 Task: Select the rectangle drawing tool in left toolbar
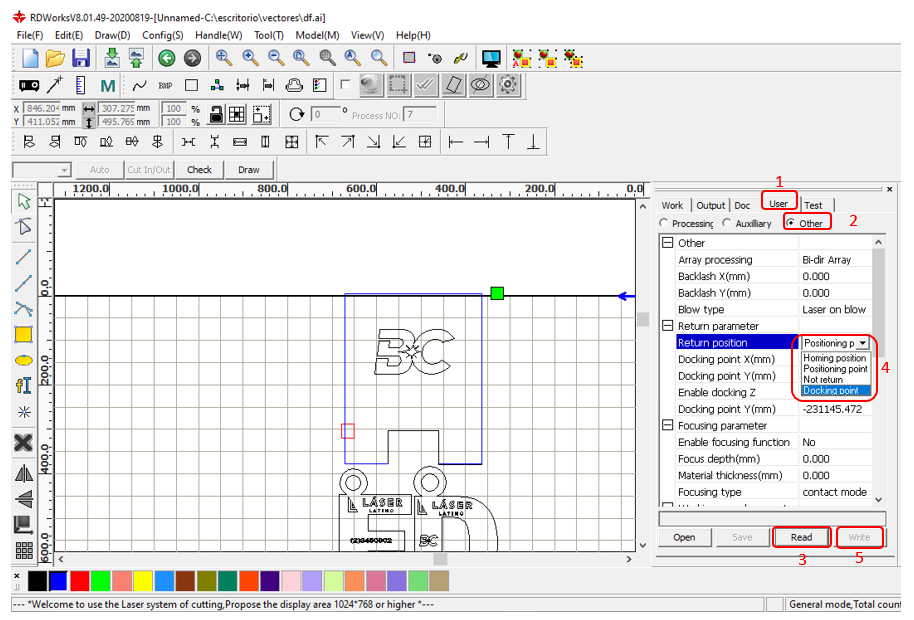(x=23, y=334)
